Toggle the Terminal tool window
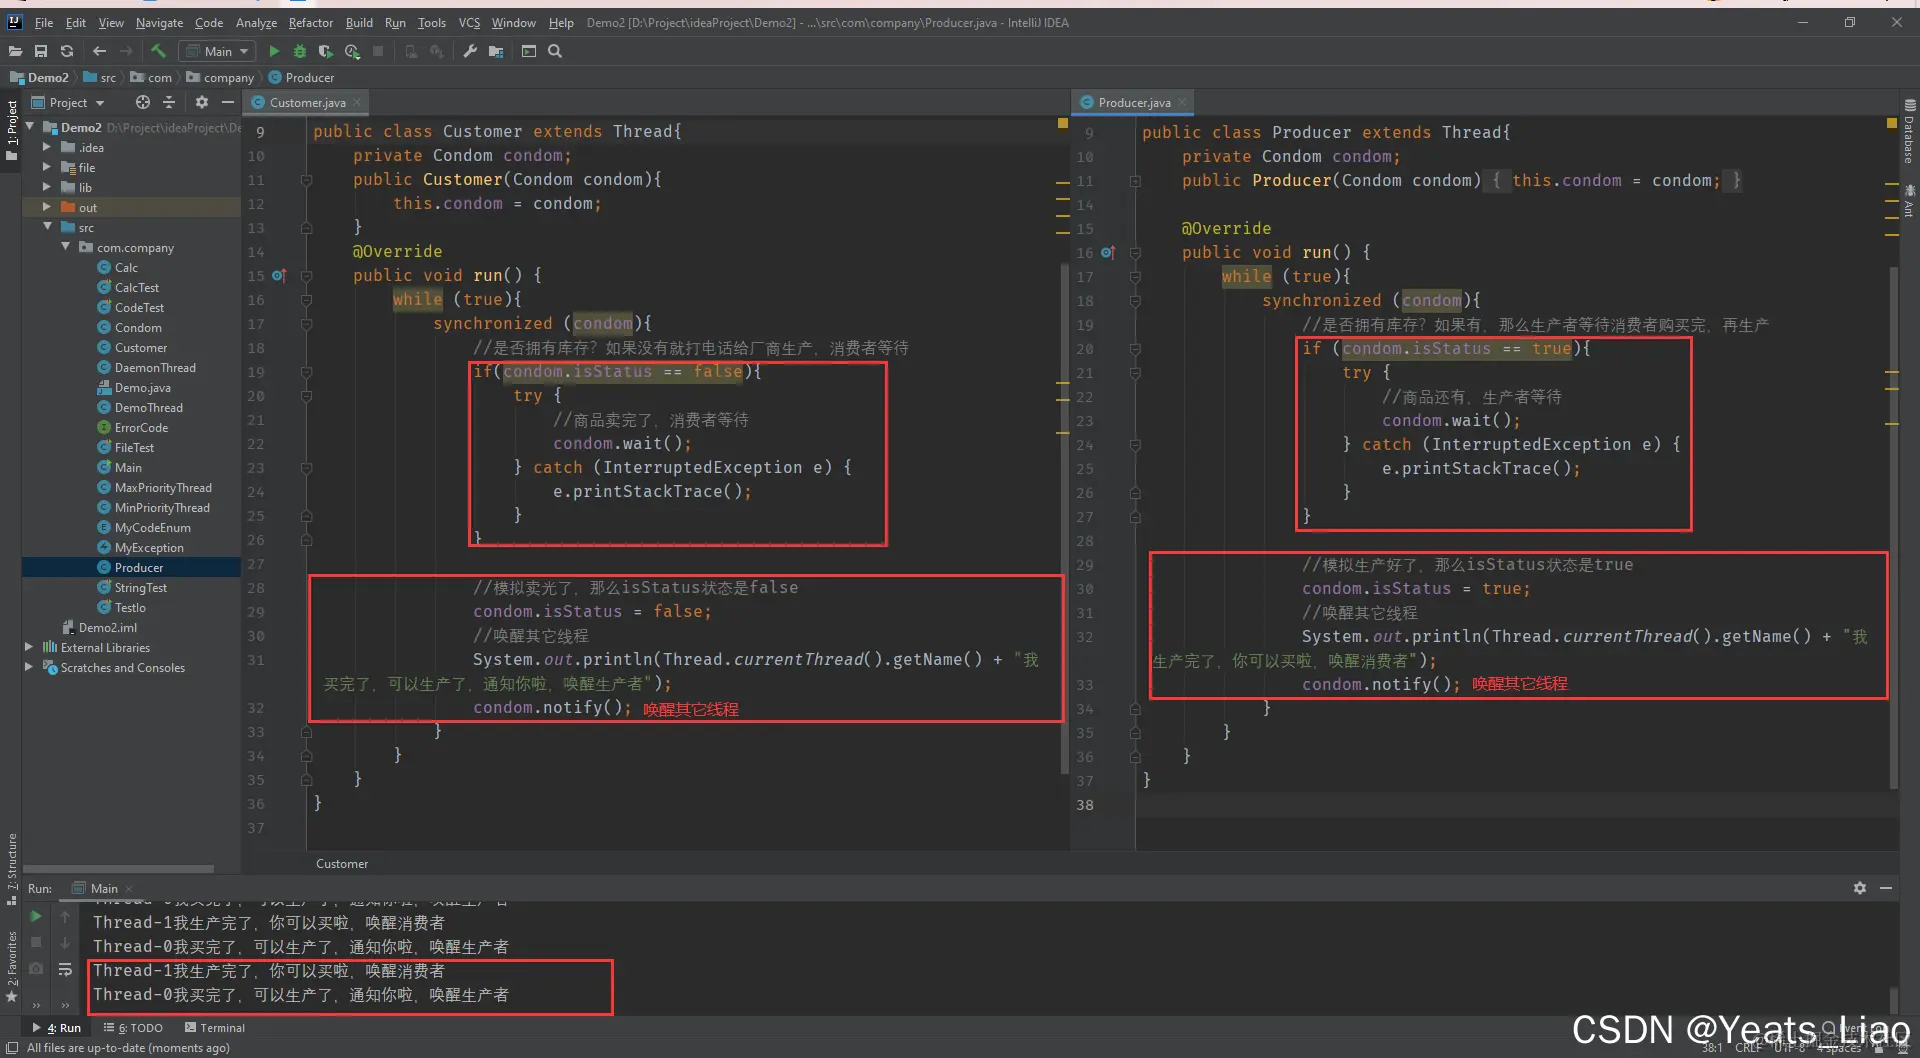This screenshot has height=1058, width=1920. [215, 1028]
